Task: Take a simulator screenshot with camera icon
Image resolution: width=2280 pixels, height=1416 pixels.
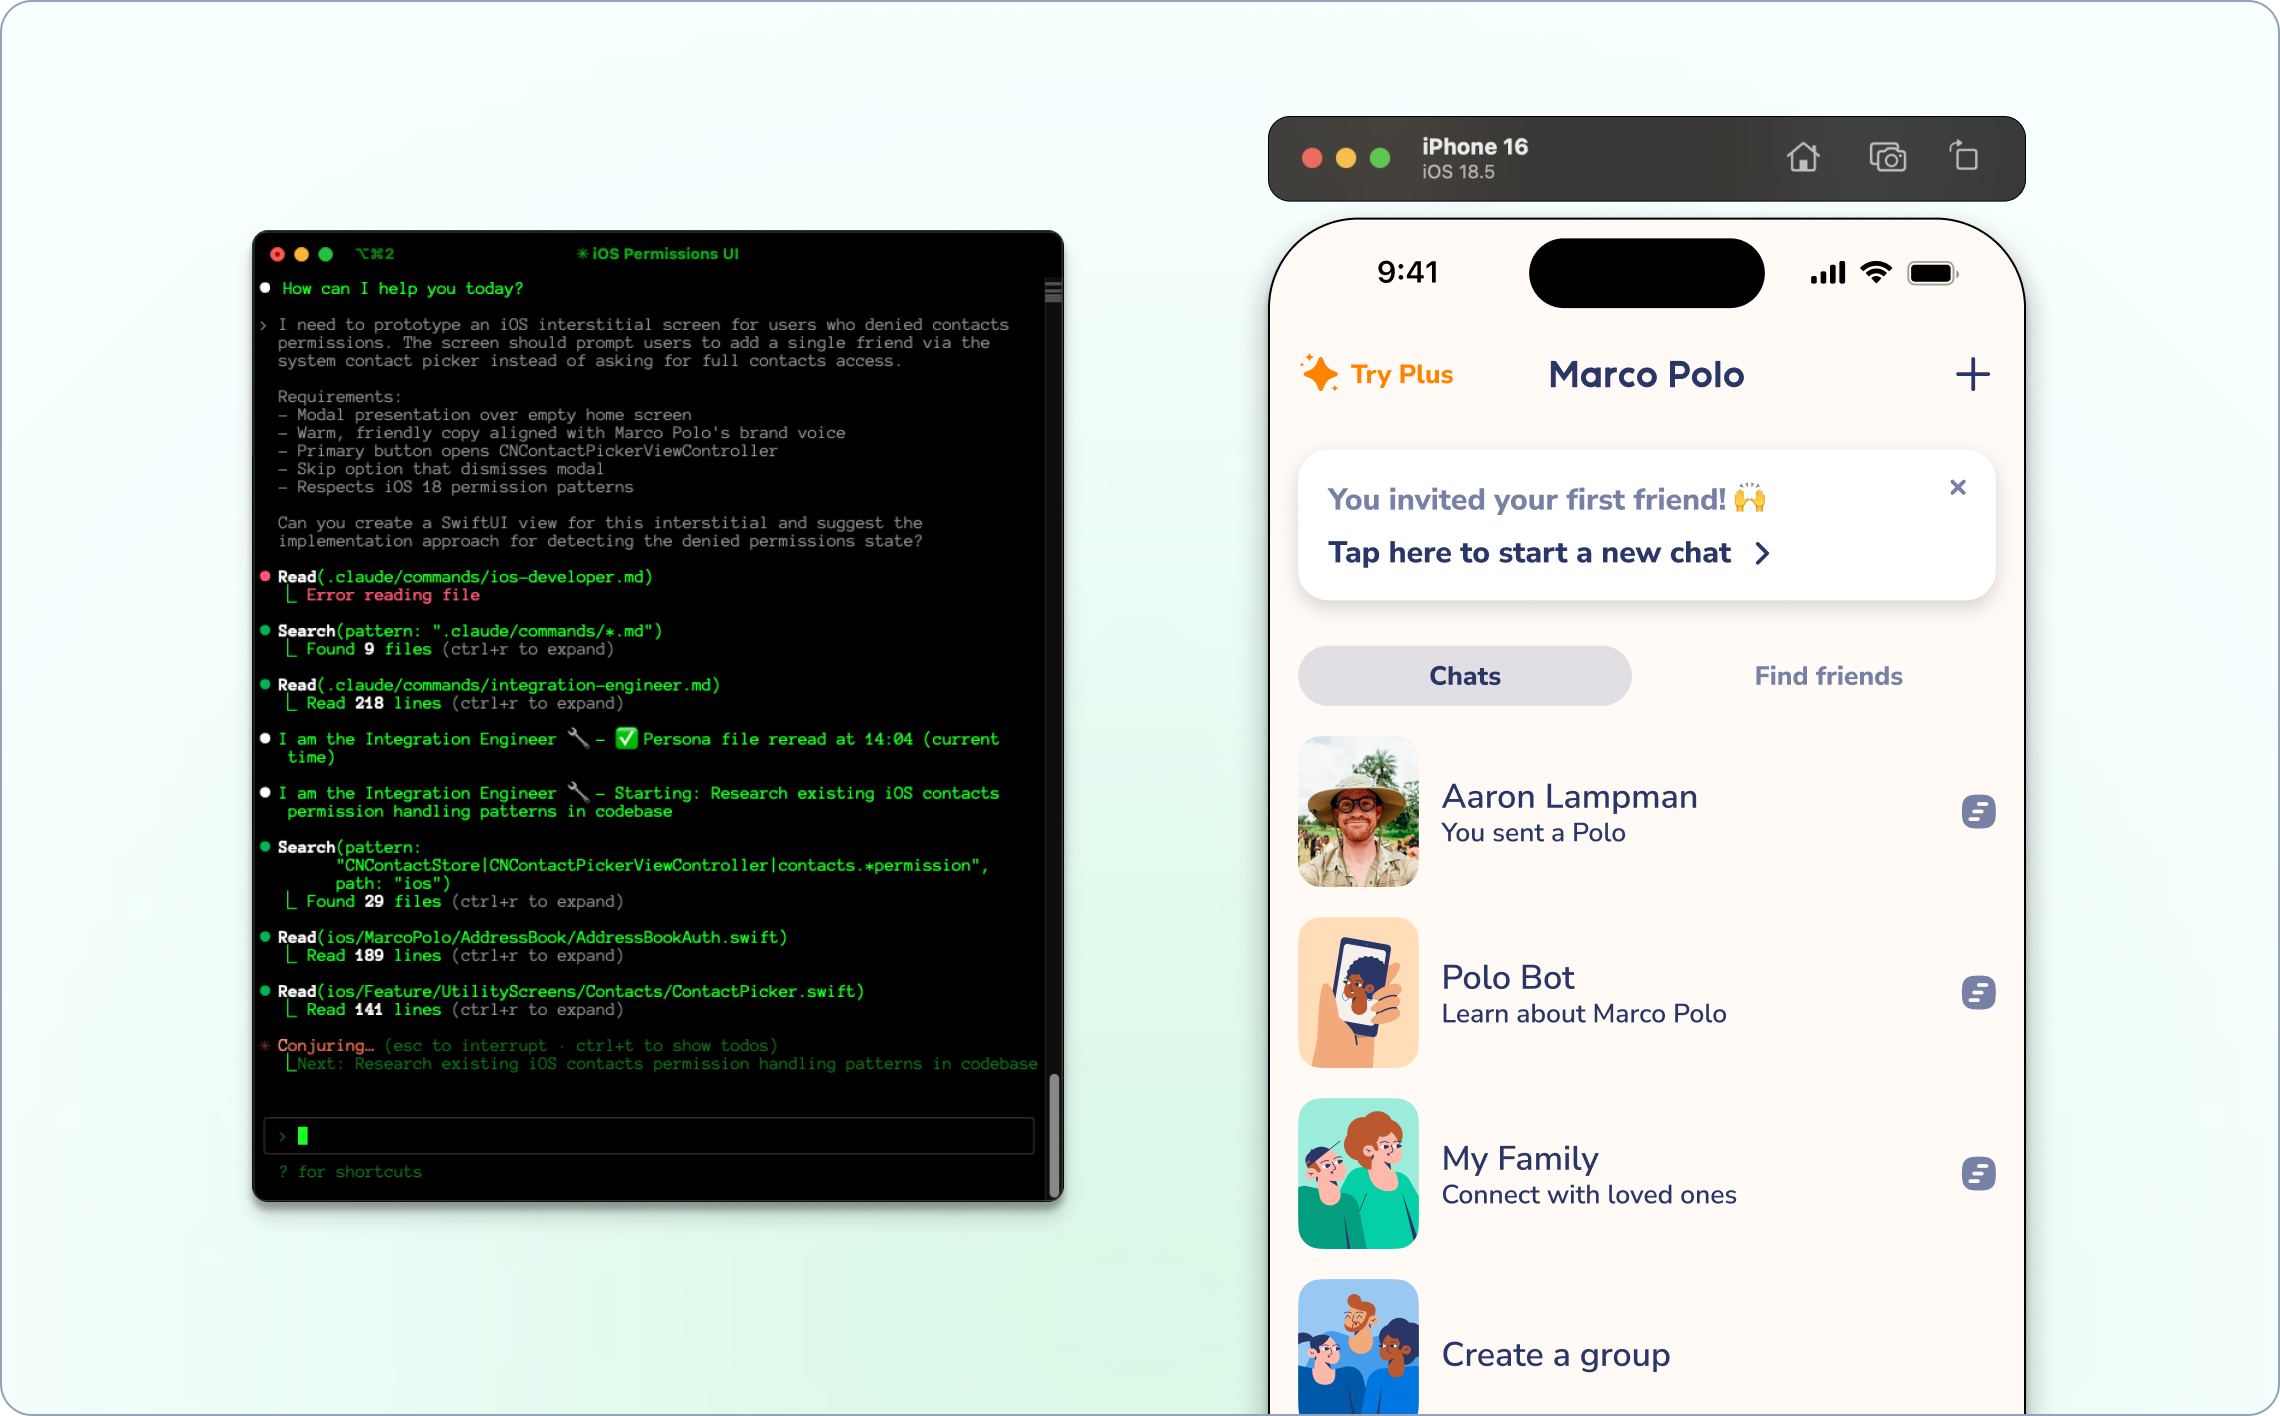Action: [x=1887, y=158]
